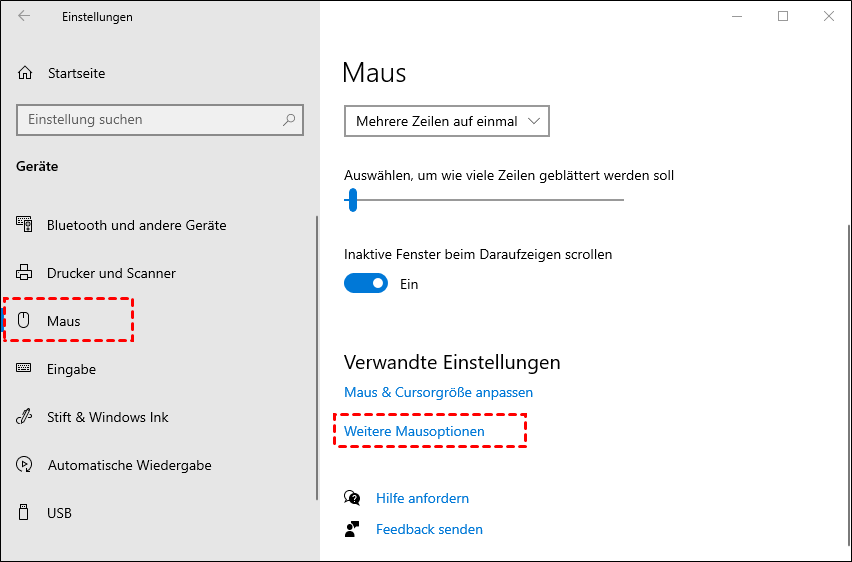Screen dimensions: 852x562
Task: Click the back arrow icon
Action: [x=24, y=16]
